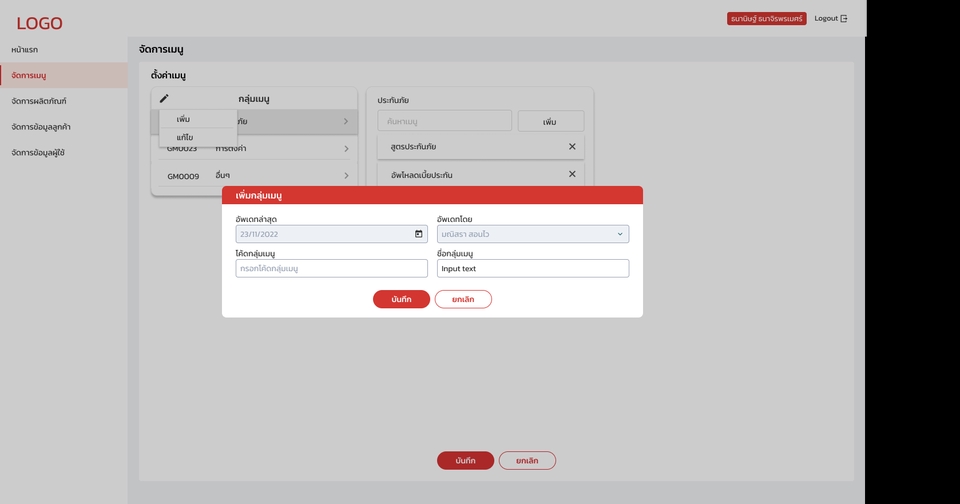Remove the สูตรประกันภัย menu item with X
This screenshot has height=504, width=960.
click(572, 146)
